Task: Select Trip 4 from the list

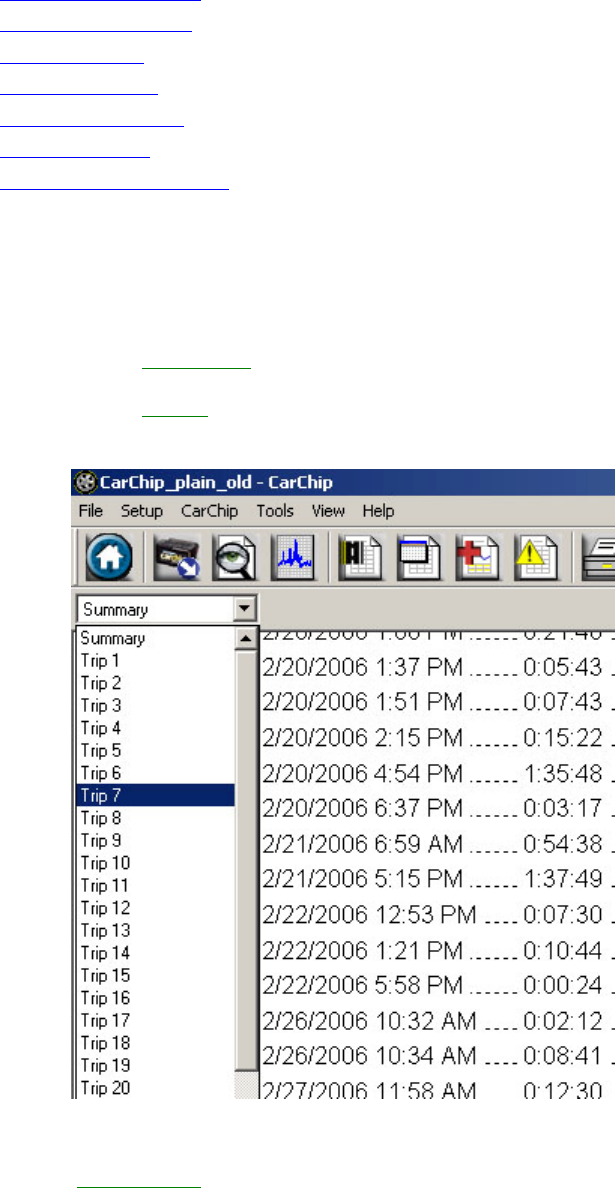Action: (155, 728)
